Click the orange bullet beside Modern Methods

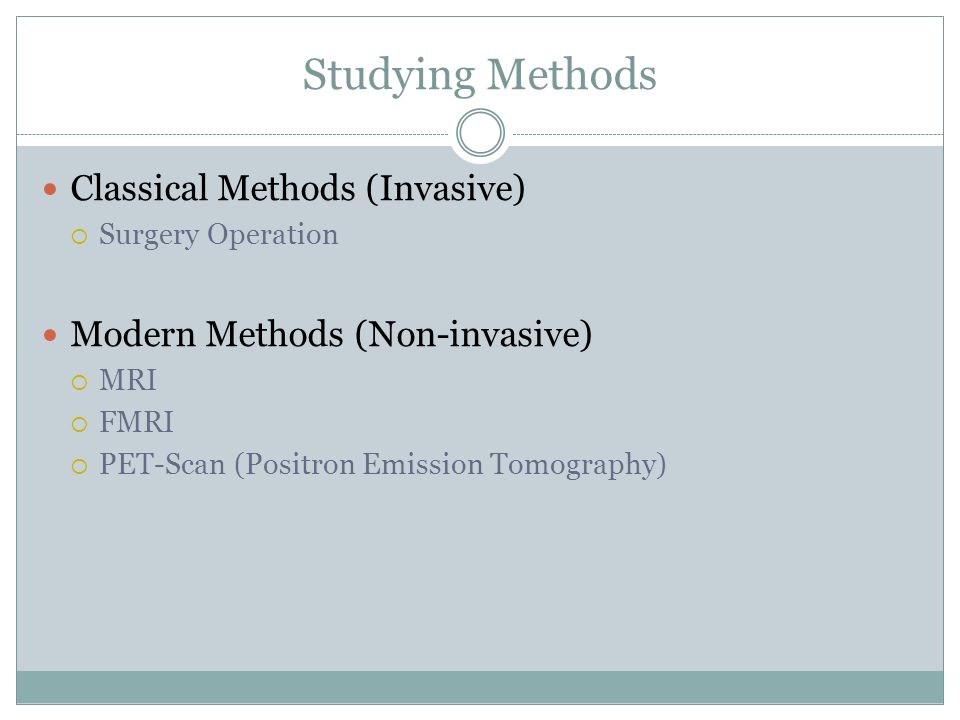[x=50, y=335]
